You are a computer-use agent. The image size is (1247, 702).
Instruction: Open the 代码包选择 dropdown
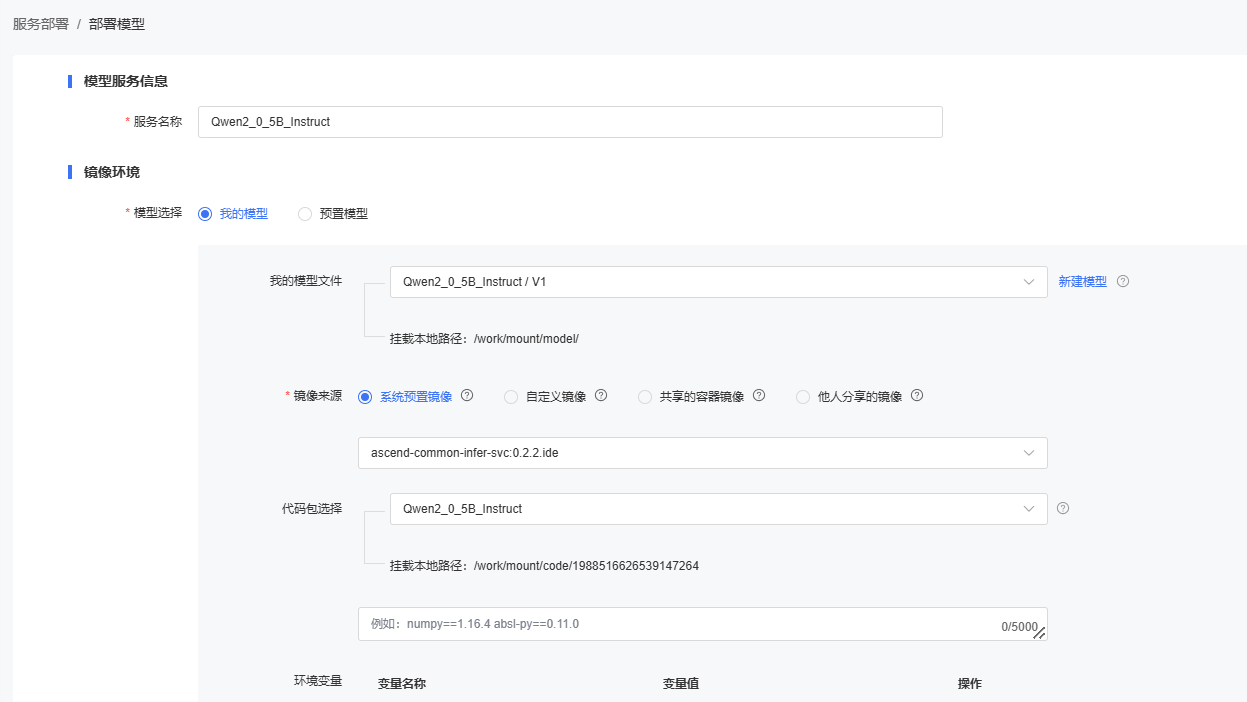pos(717,509)
